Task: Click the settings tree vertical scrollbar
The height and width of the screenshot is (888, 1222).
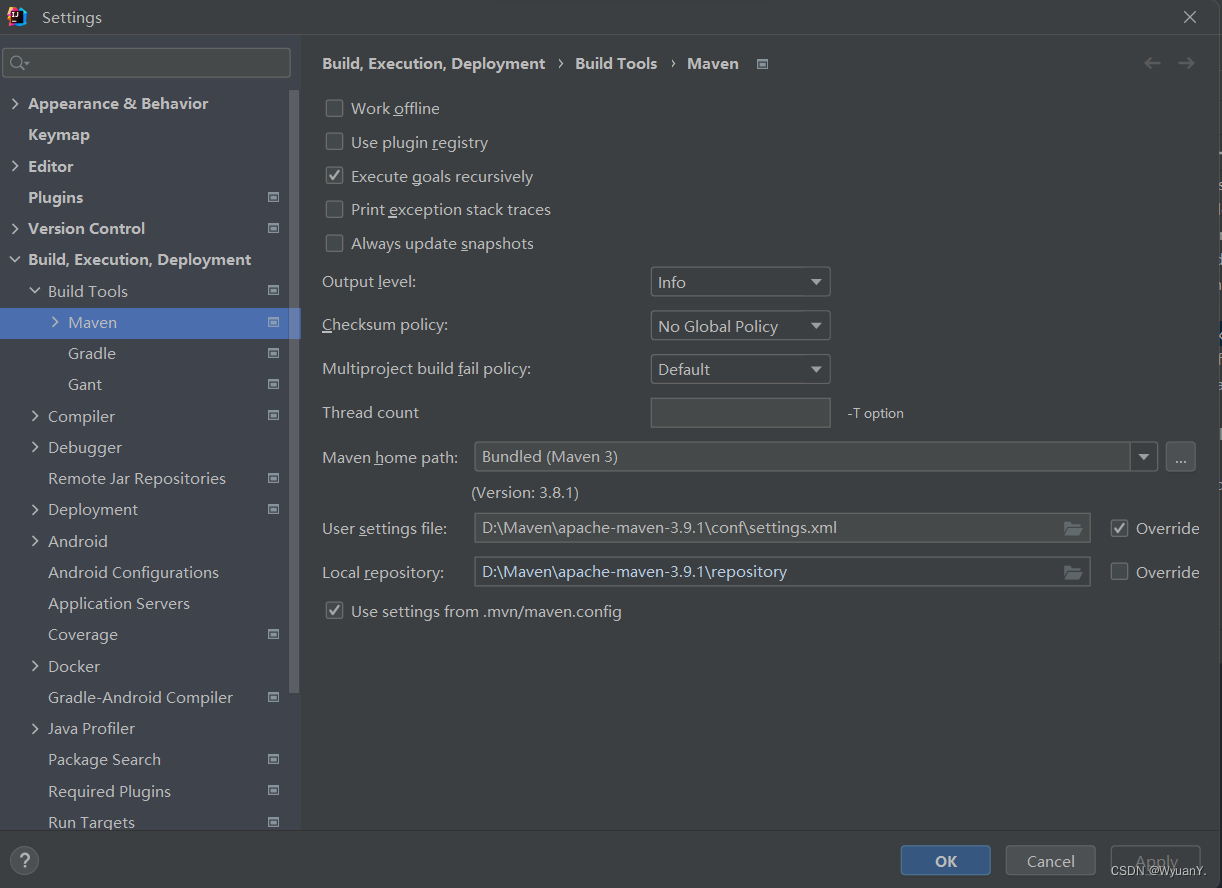Action: (294, 390)
